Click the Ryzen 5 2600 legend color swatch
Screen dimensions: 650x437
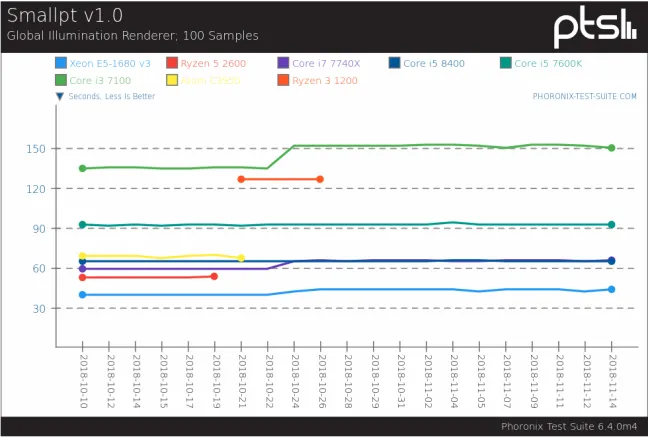click(172, 63)
